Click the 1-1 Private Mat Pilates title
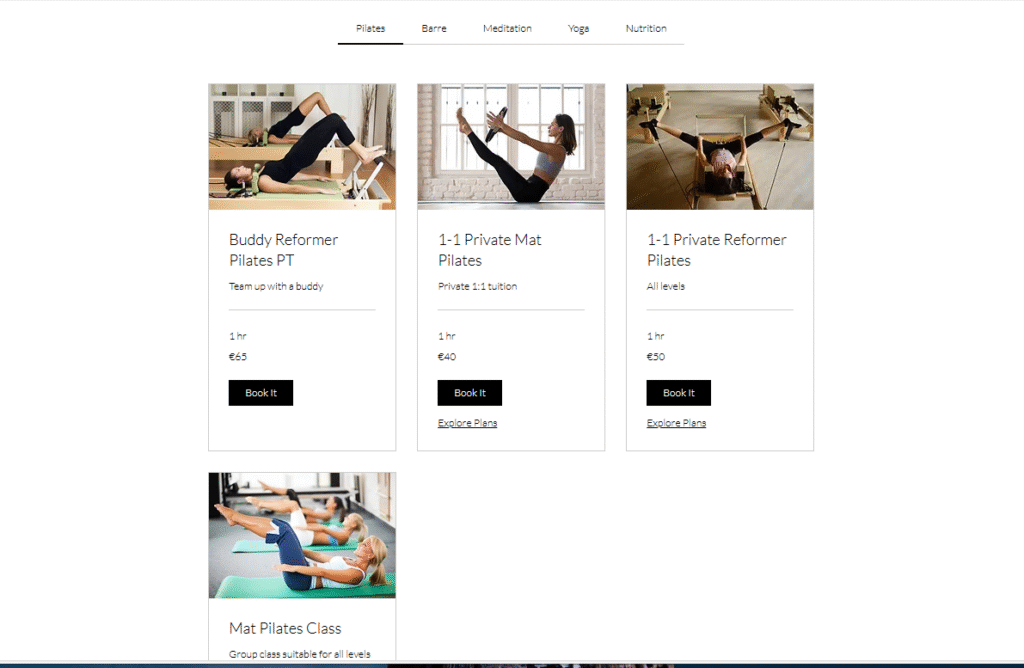1024x668 pixels. click(x=490, y=250)
